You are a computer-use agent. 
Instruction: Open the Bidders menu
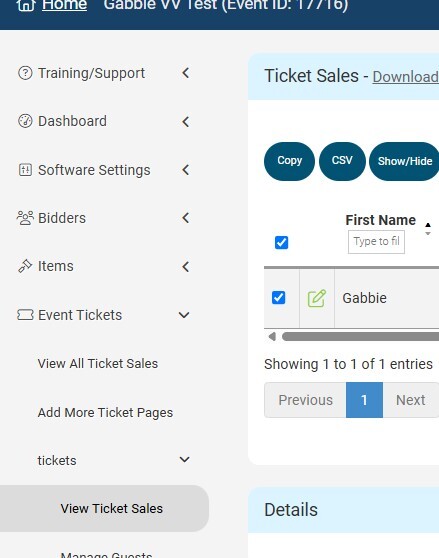(x=62, y=218)
